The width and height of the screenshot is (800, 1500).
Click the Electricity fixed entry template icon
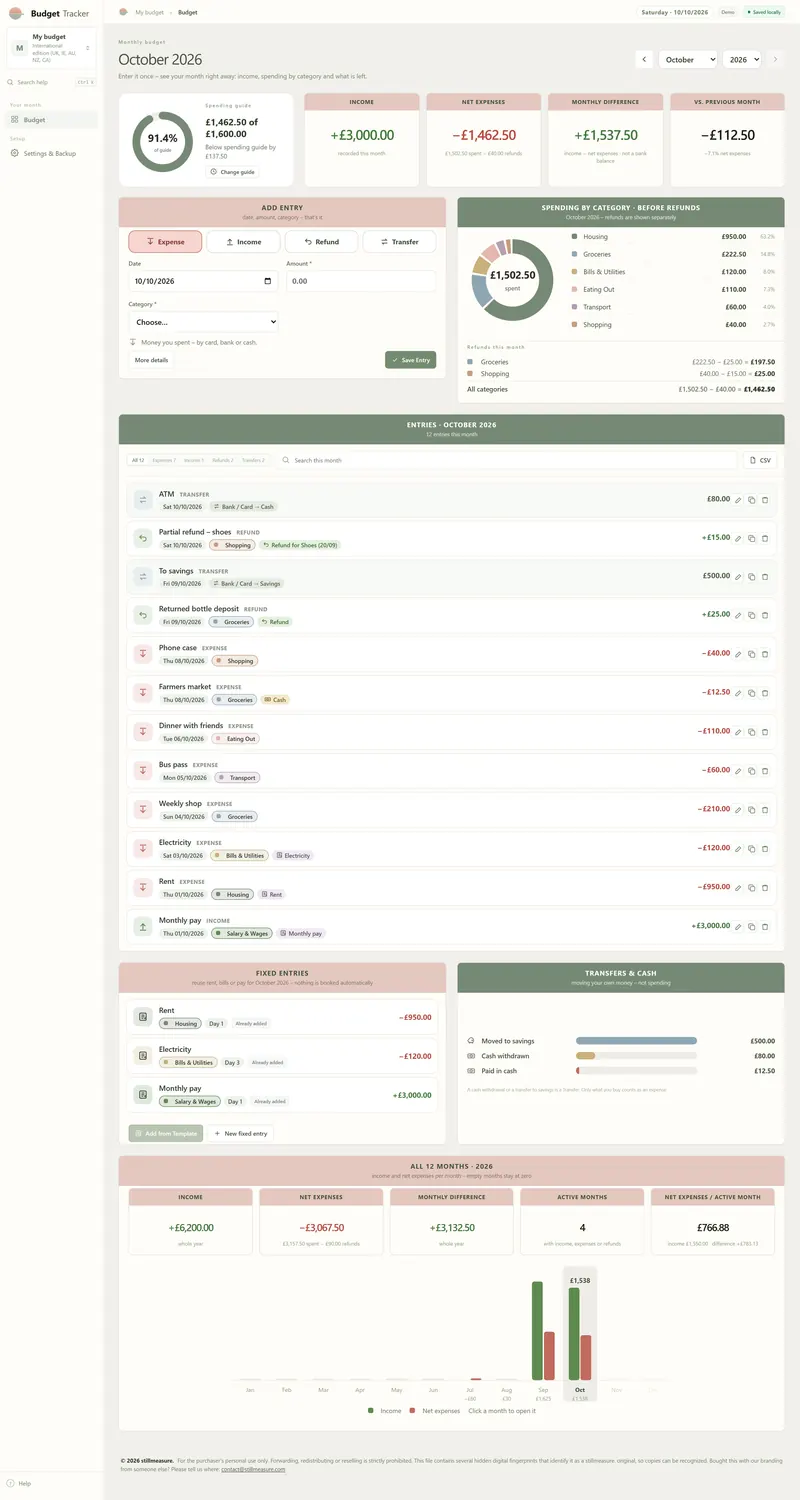click(x=143, y=1056)
